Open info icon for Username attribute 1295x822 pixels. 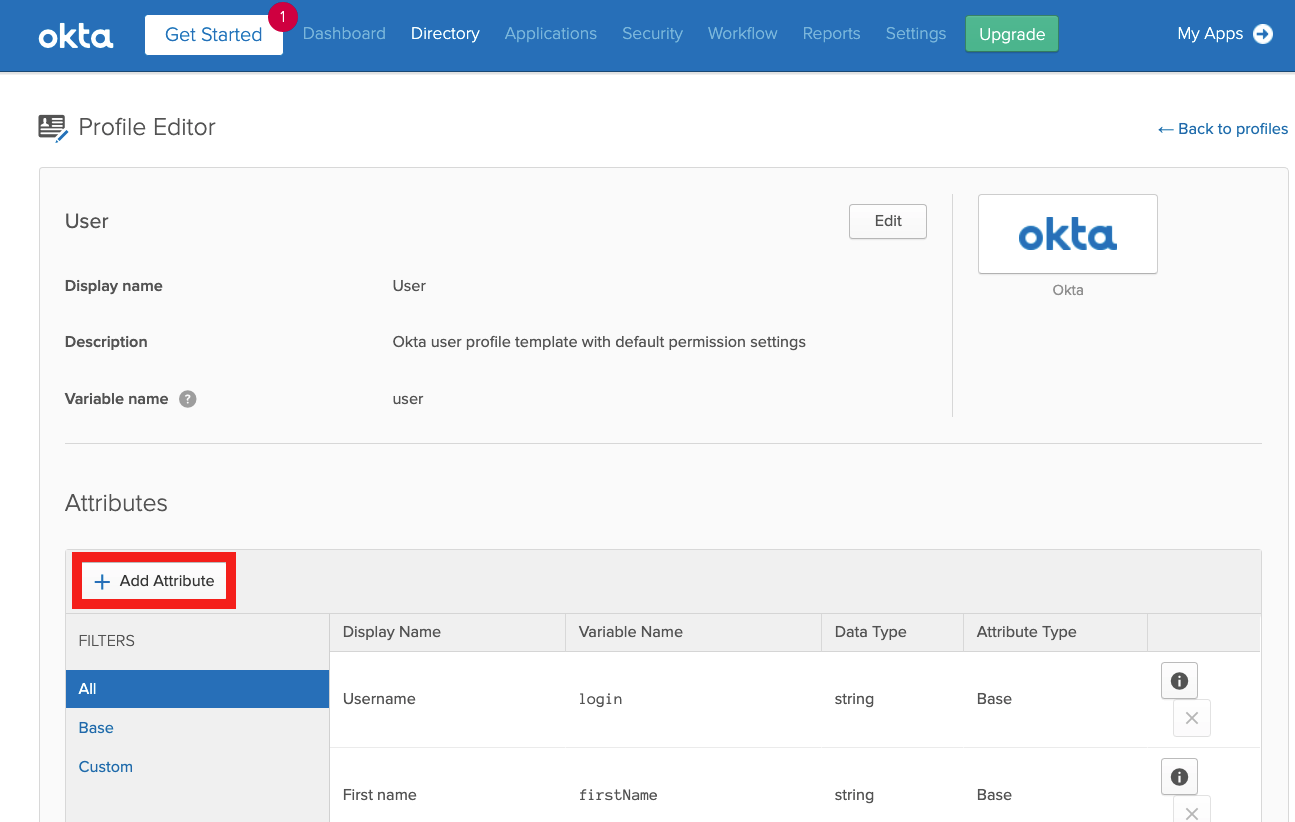point(1179,681)
